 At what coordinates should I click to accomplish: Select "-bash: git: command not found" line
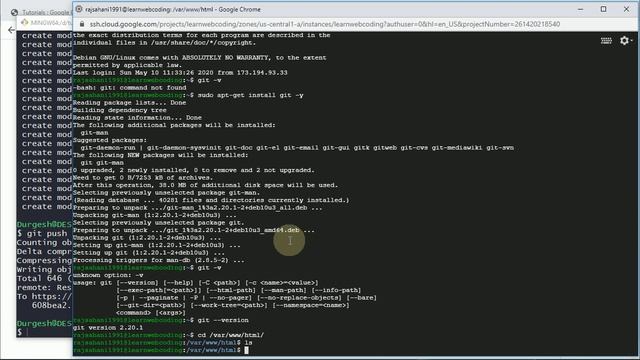pos(129,88)
